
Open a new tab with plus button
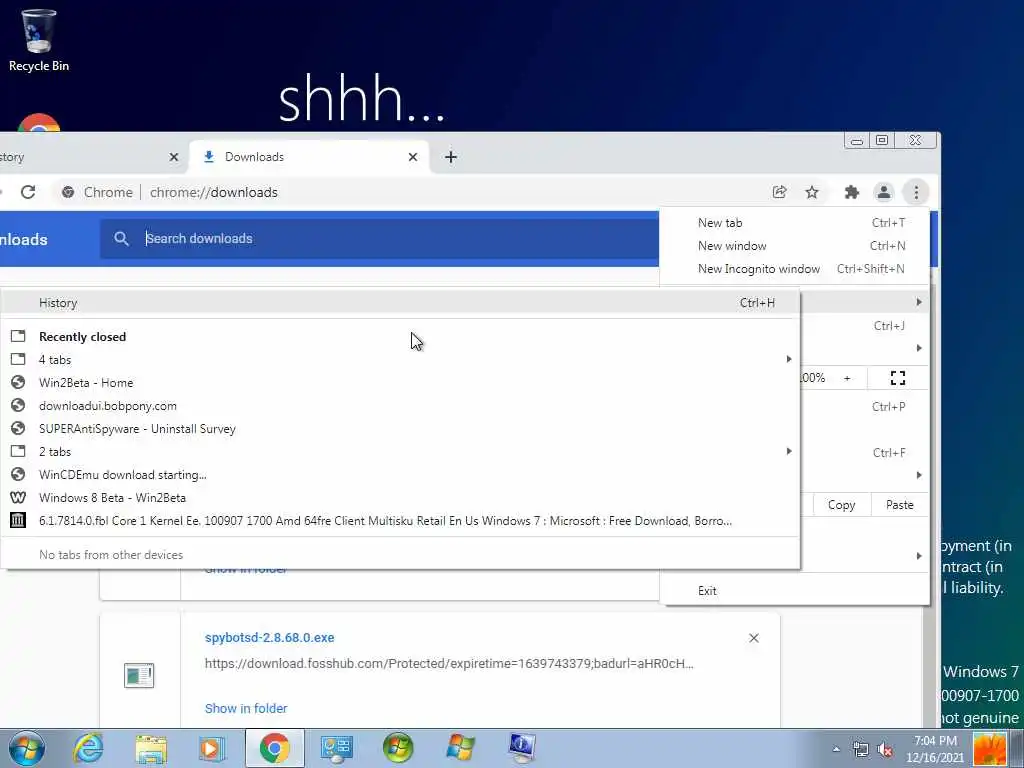(451, 157)
